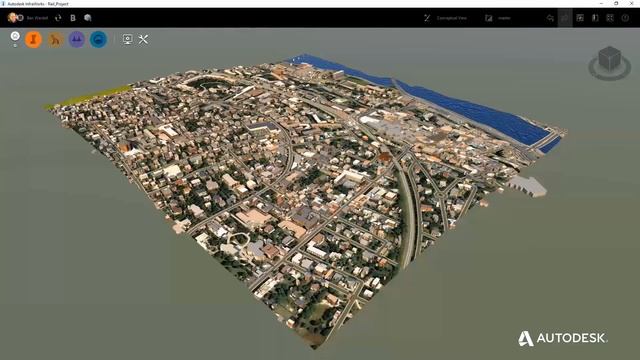This screenshot has width=640, height=360.
Task: Click the user name next to avatar
Action: click(x=37, y=18)
